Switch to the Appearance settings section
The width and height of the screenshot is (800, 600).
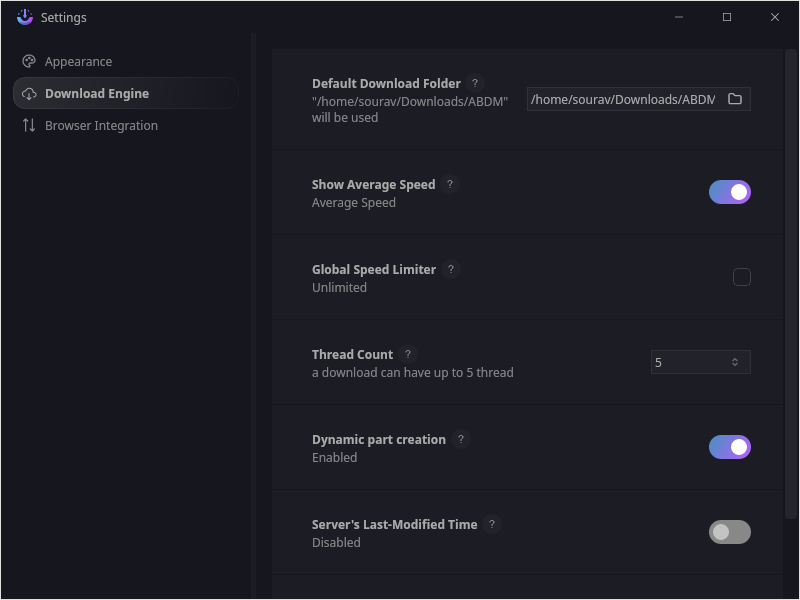click(78, 61)
